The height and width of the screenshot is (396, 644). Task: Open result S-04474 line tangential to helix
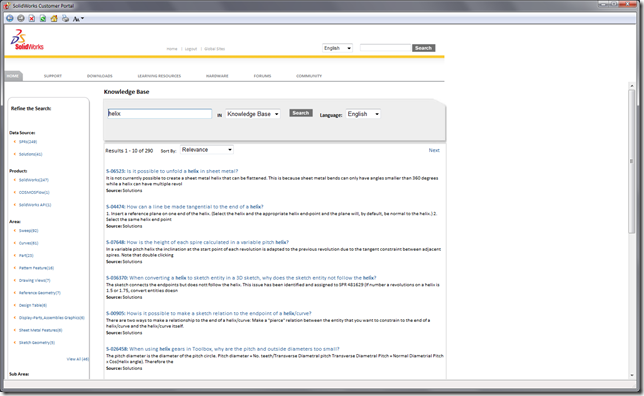184,207
